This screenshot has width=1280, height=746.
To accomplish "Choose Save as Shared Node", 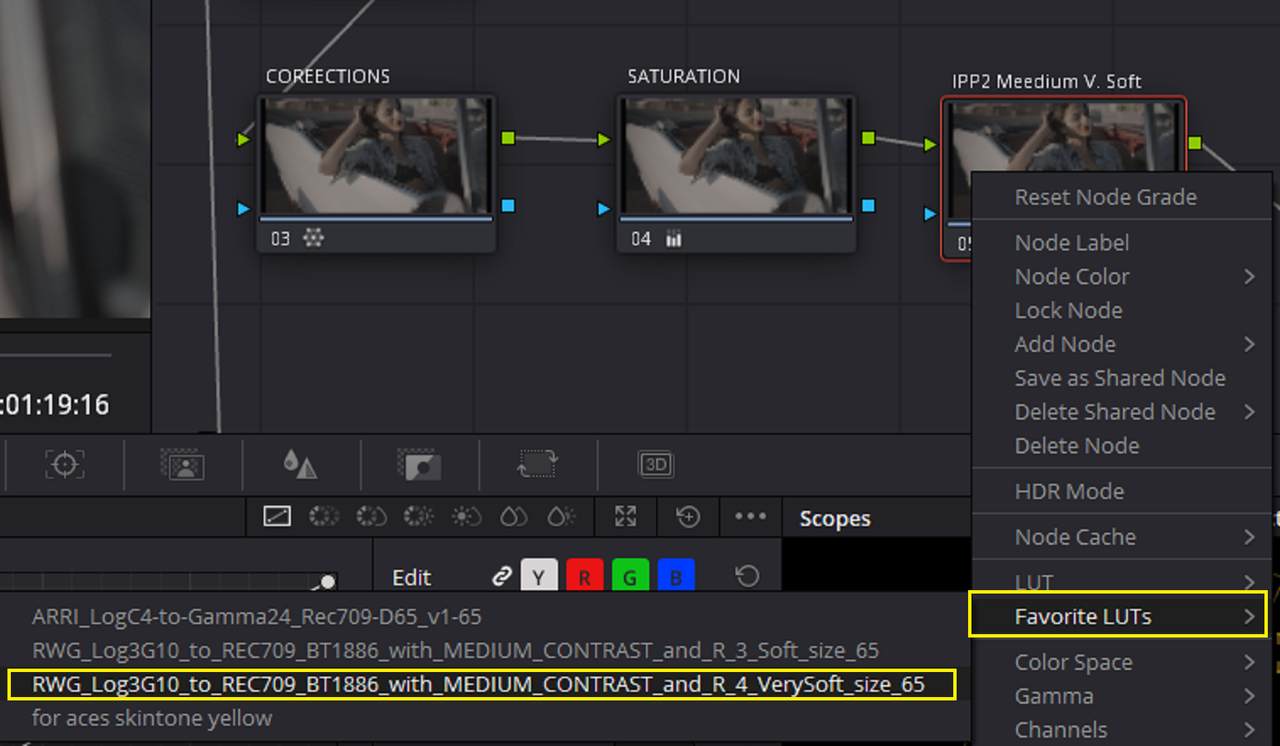I will pos(1122,378).
